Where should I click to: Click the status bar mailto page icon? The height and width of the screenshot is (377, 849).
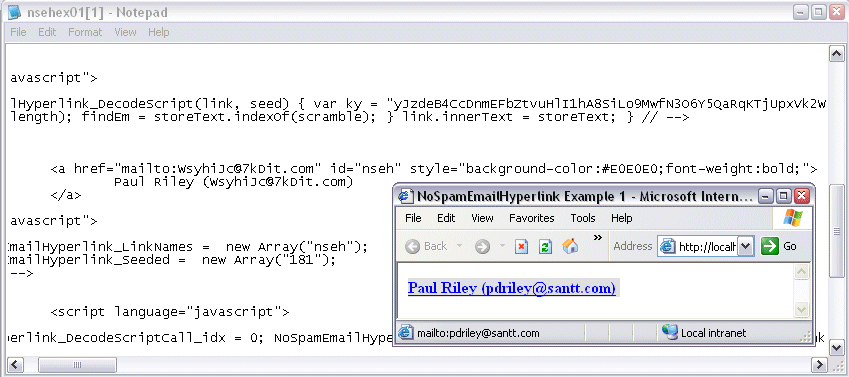click(406, 333)
